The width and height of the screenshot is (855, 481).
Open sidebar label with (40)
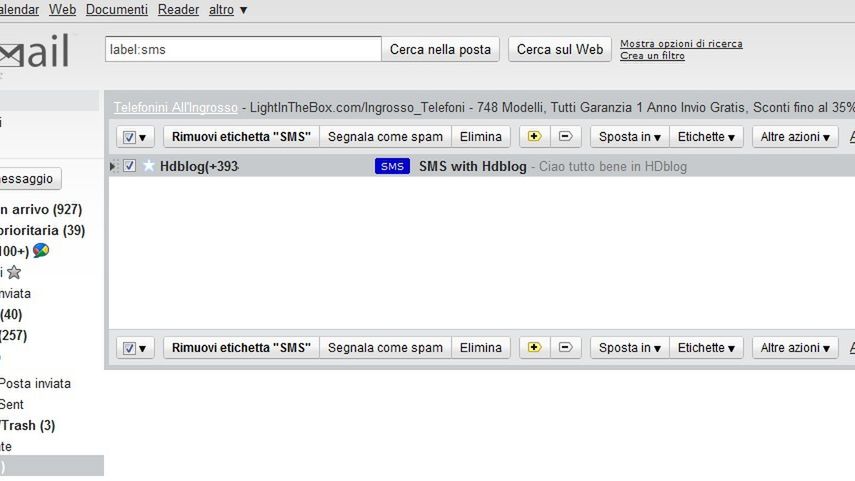(11, 314)
